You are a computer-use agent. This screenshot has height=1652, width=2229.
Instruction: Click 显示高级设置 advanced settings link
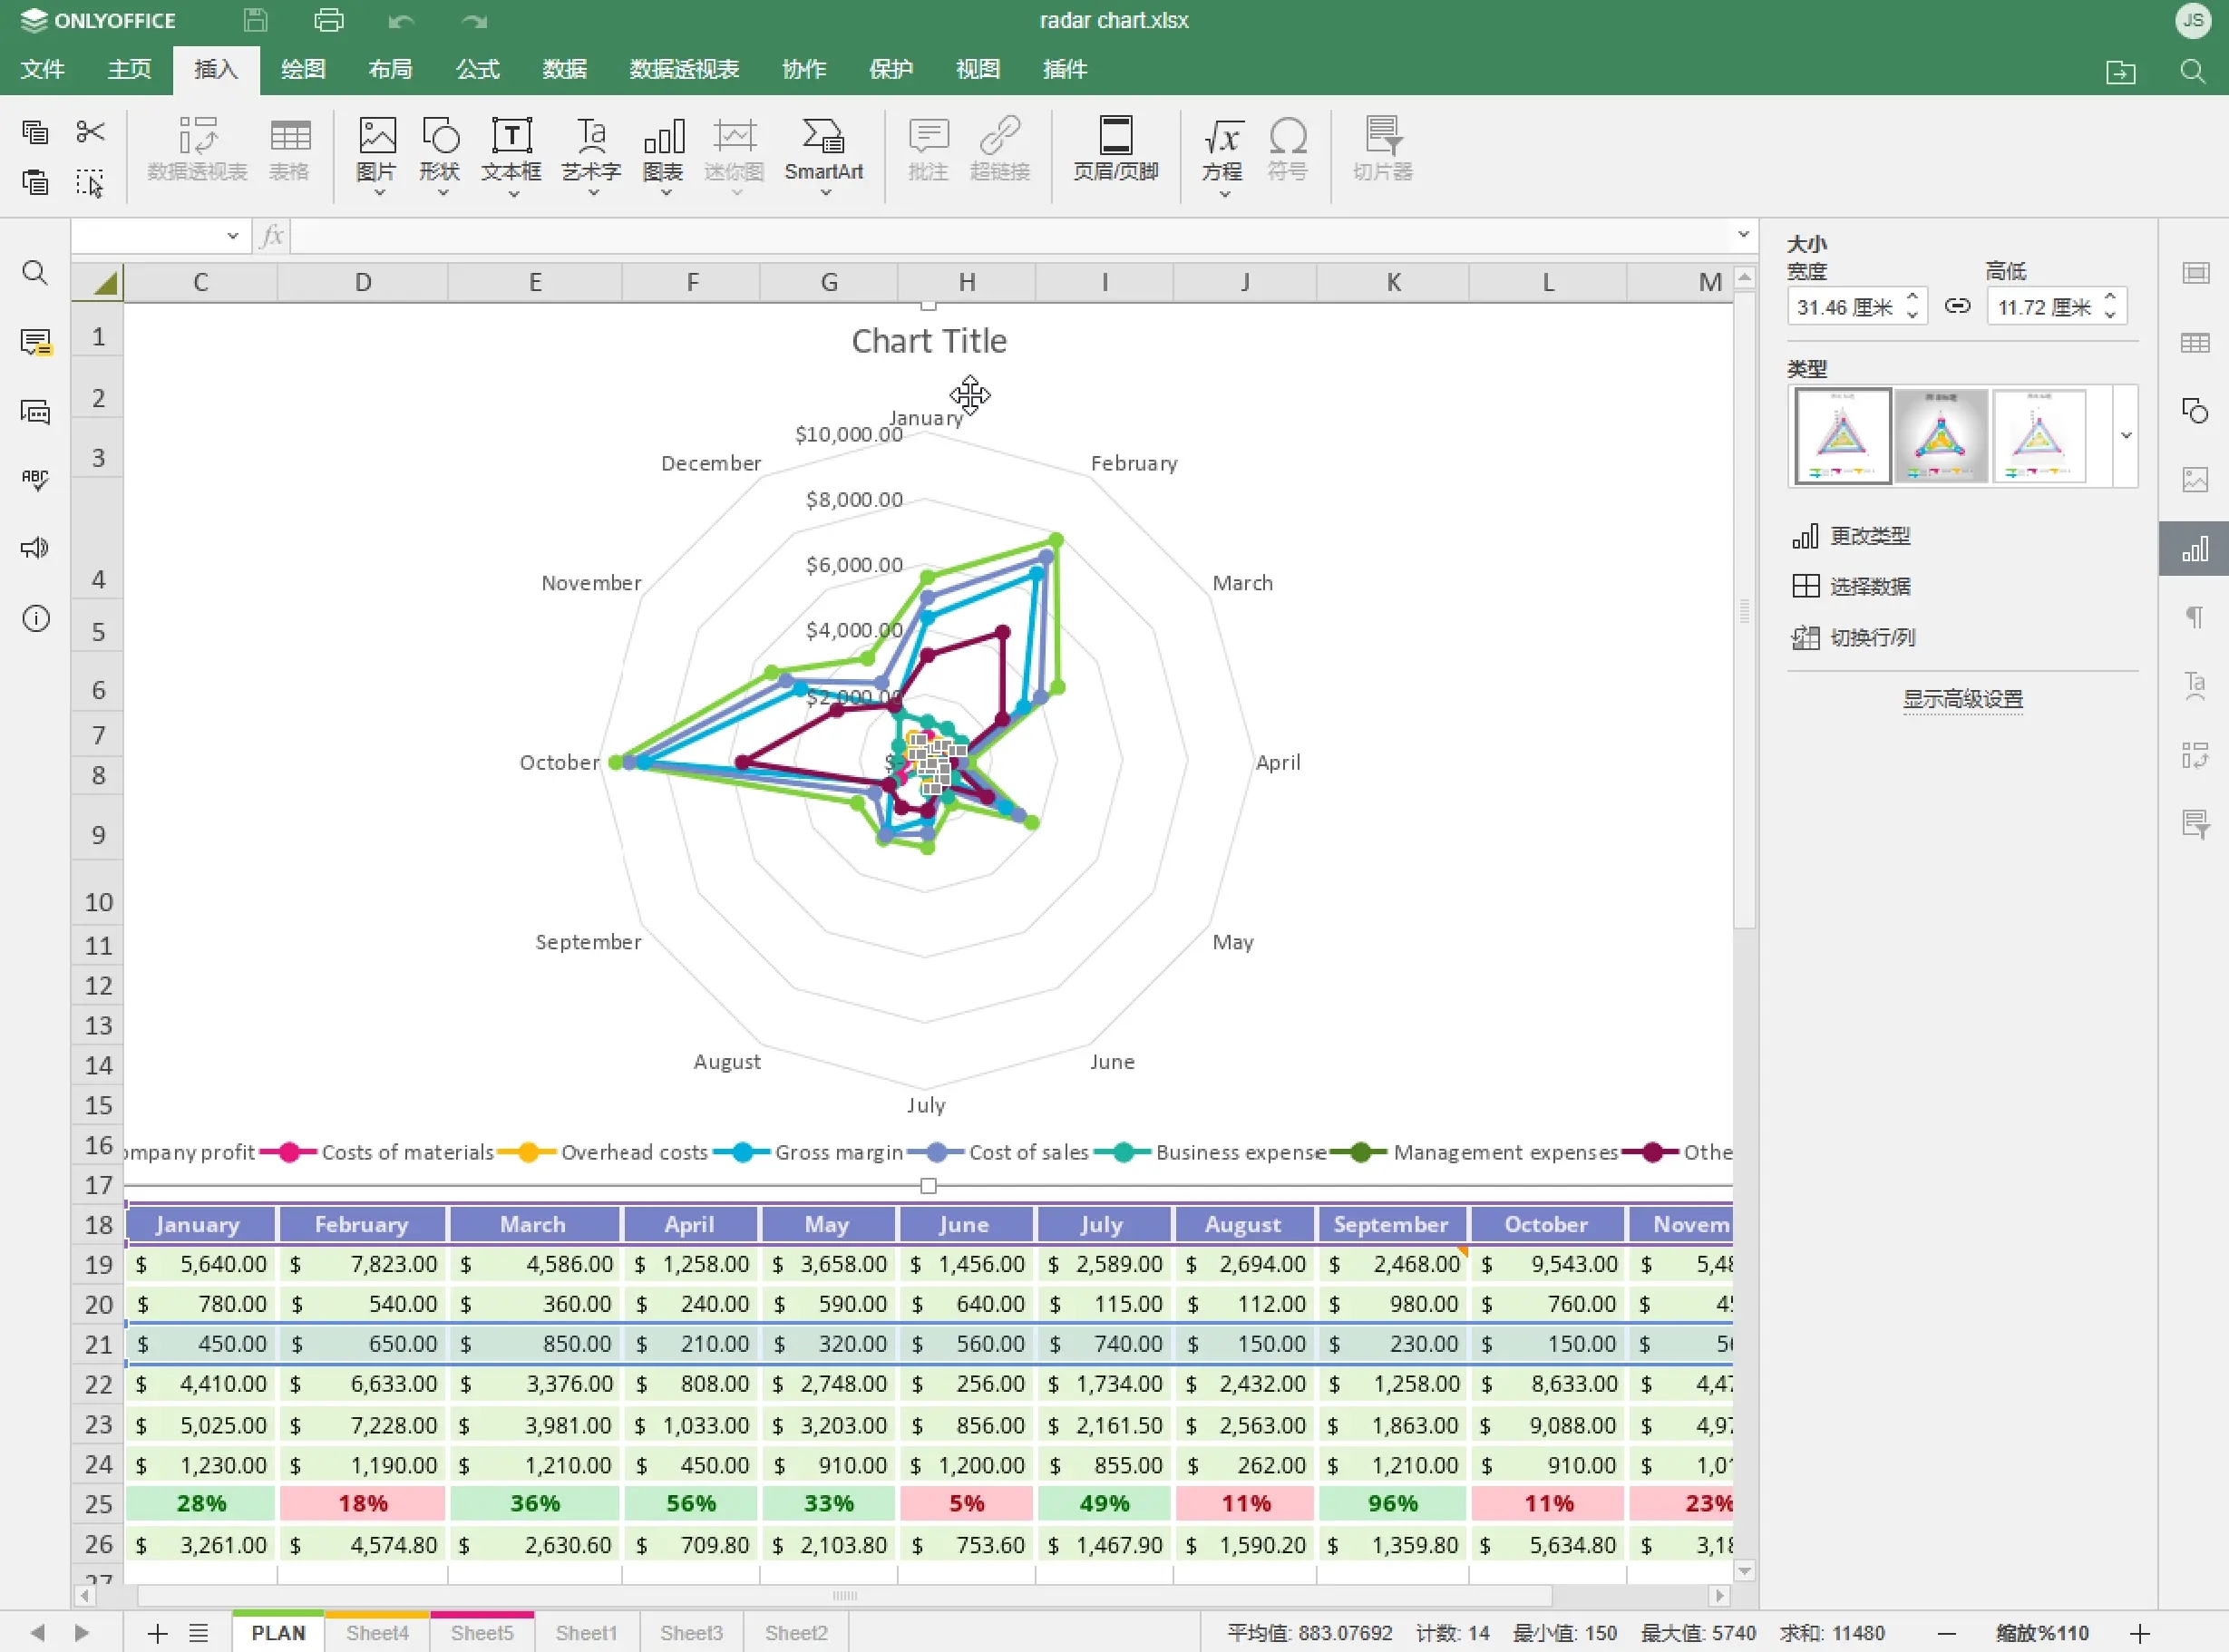click(1962, 699)
